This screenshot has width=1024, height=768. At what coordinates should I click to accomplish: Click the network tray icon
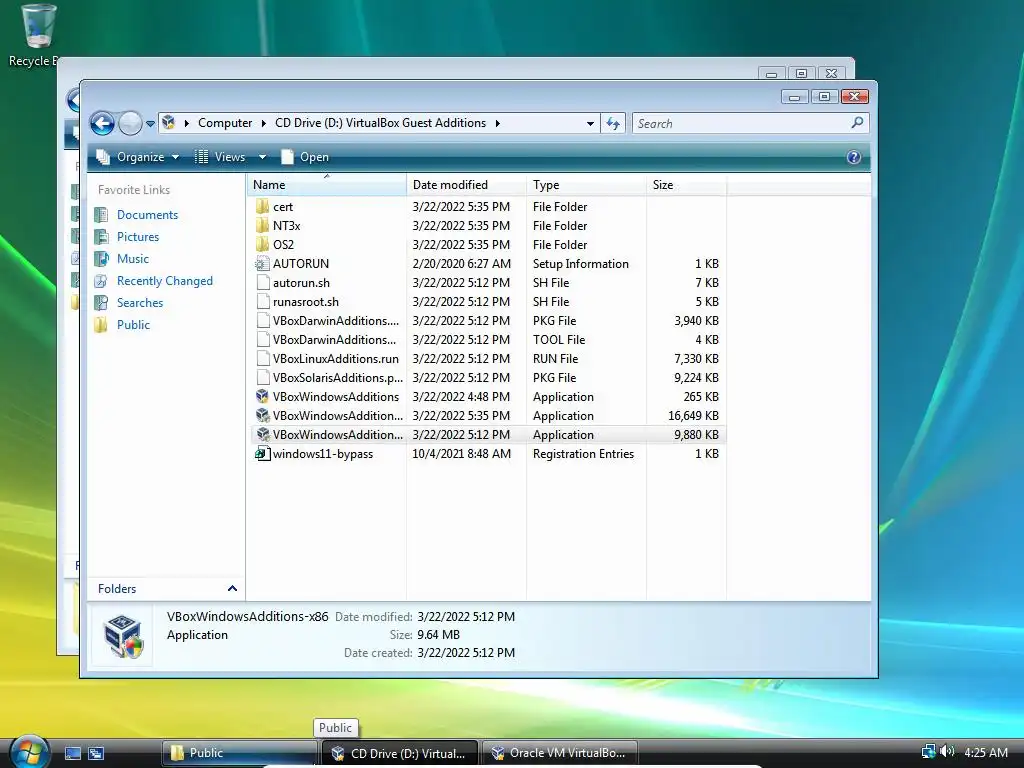(x=928, y=752)
